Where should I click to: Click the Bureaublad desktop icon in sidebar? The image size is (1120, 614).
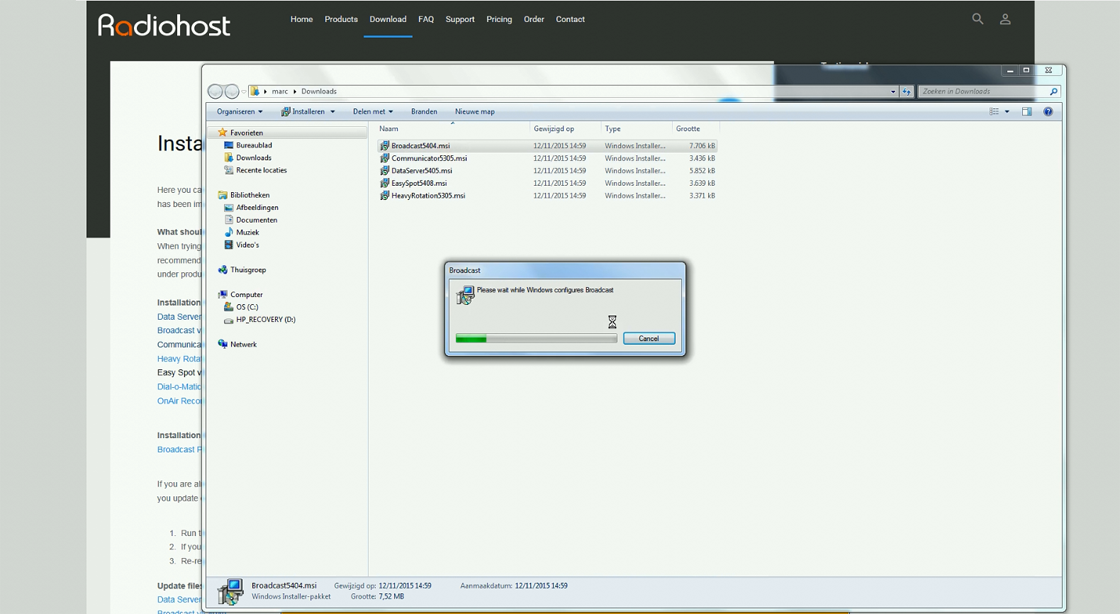tap(229, 146)
